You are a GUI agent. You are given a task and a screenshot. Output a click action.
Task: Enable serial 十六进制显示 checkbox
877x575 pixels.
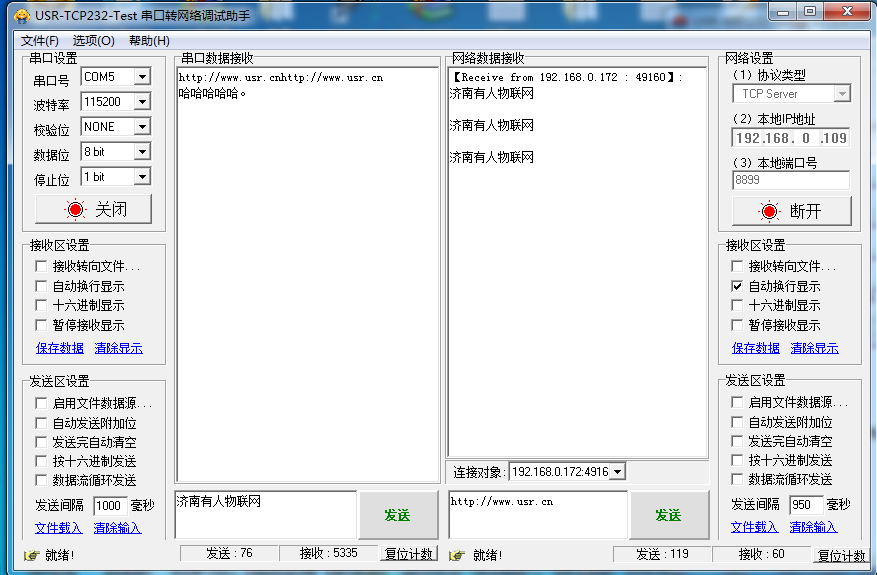41,305
